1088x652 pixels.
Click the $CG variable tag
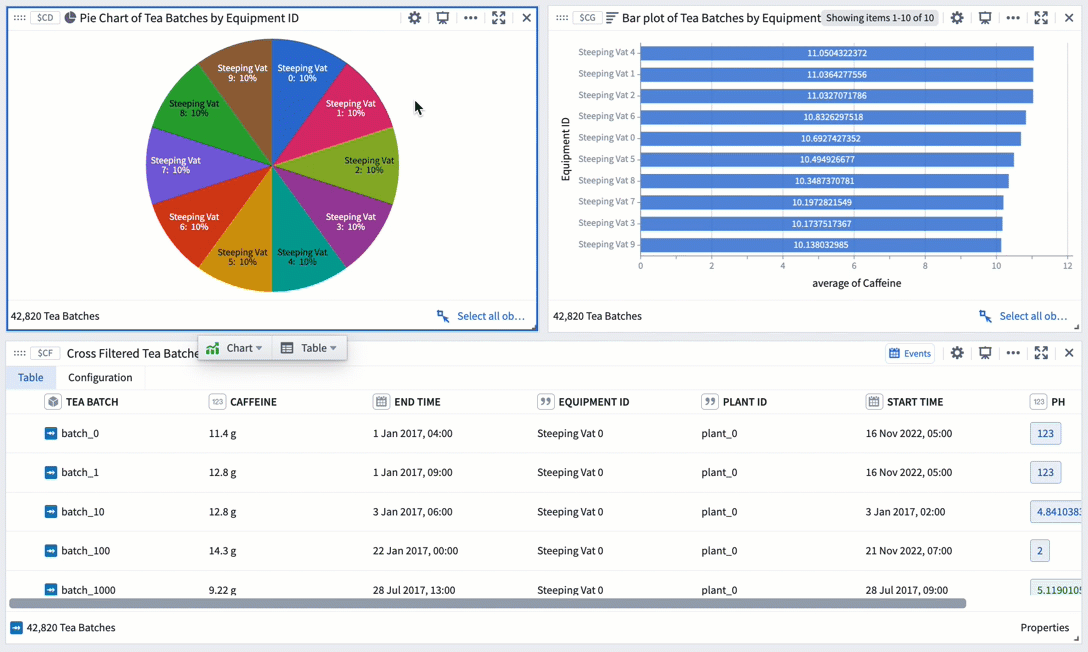588,18
